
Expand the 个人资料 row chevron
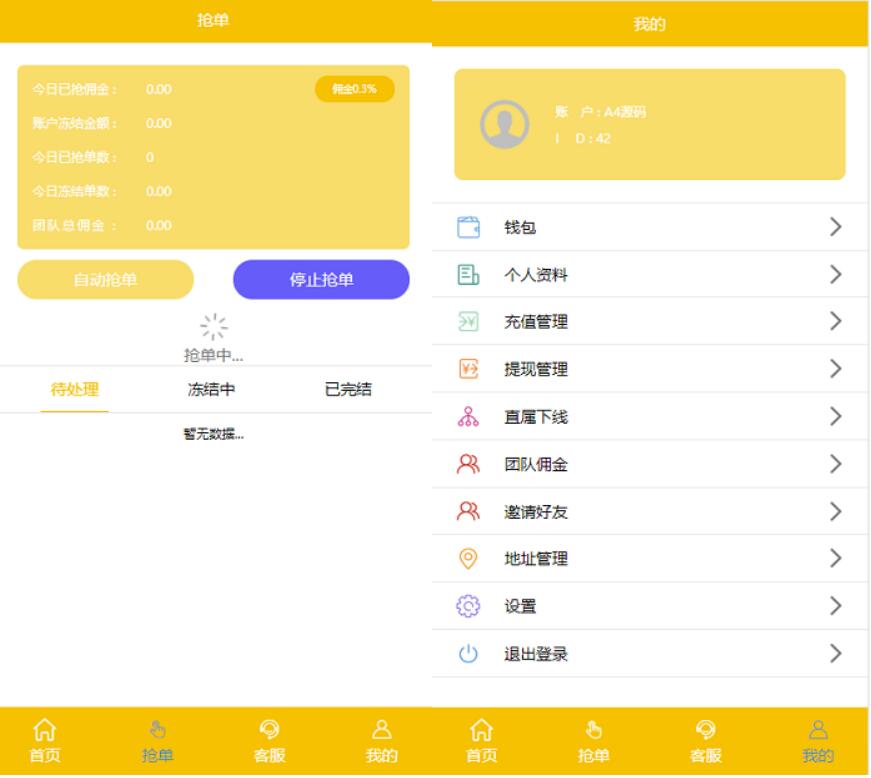pos(835,274)
